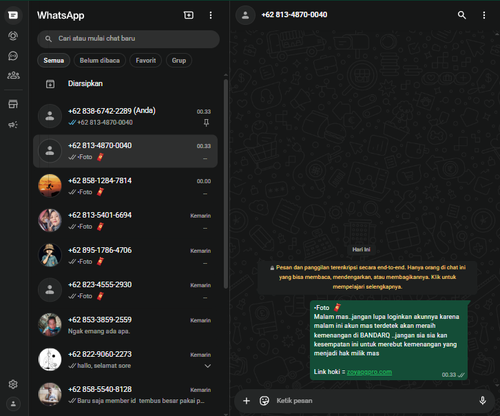The height and width of the screenshot is (416, 500).
Task: Search within the open conversation
Action: 462,15
